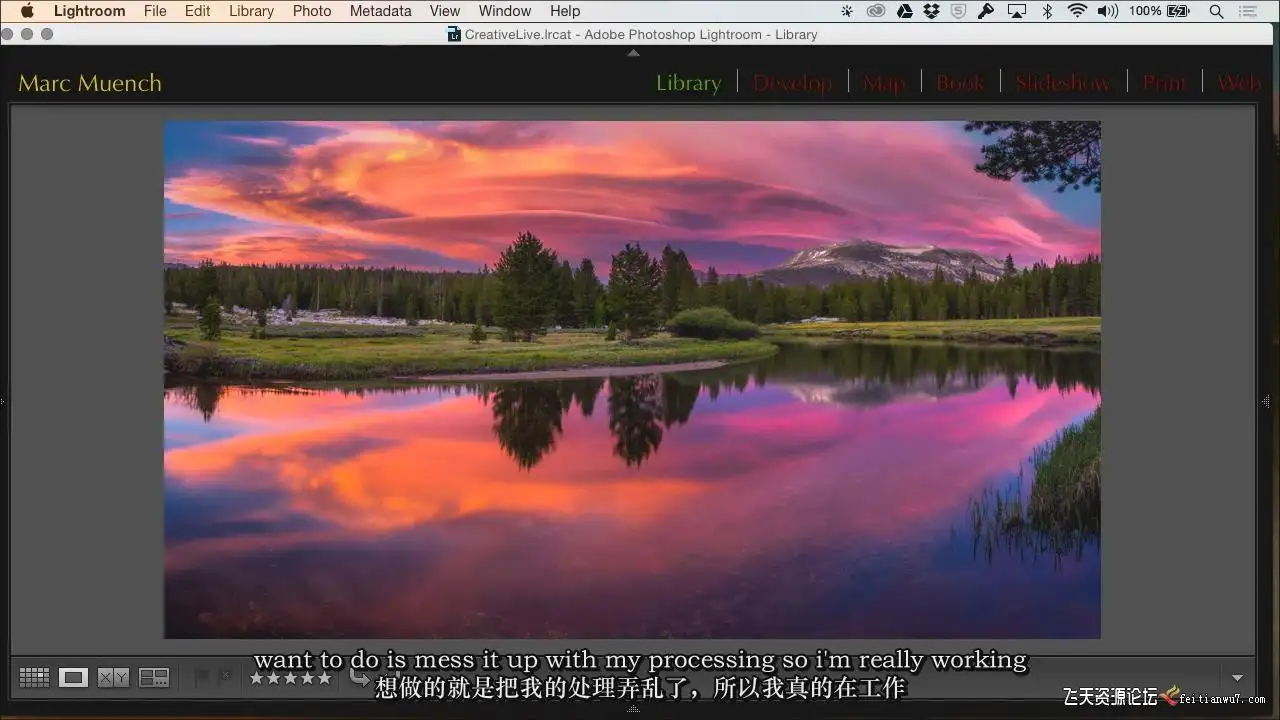
Task: Set flag as rejected
Action: coord(225,677)
